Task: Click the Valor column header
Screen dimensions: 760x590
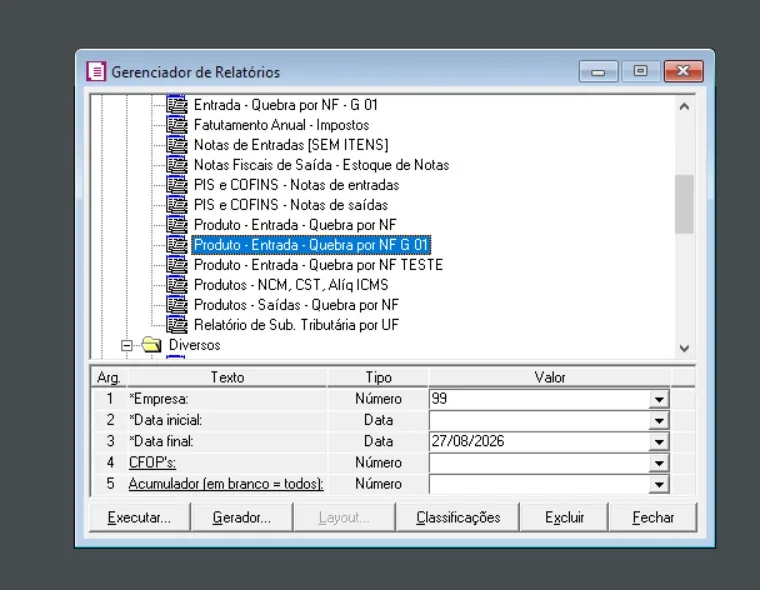Action: coord(550,377)
